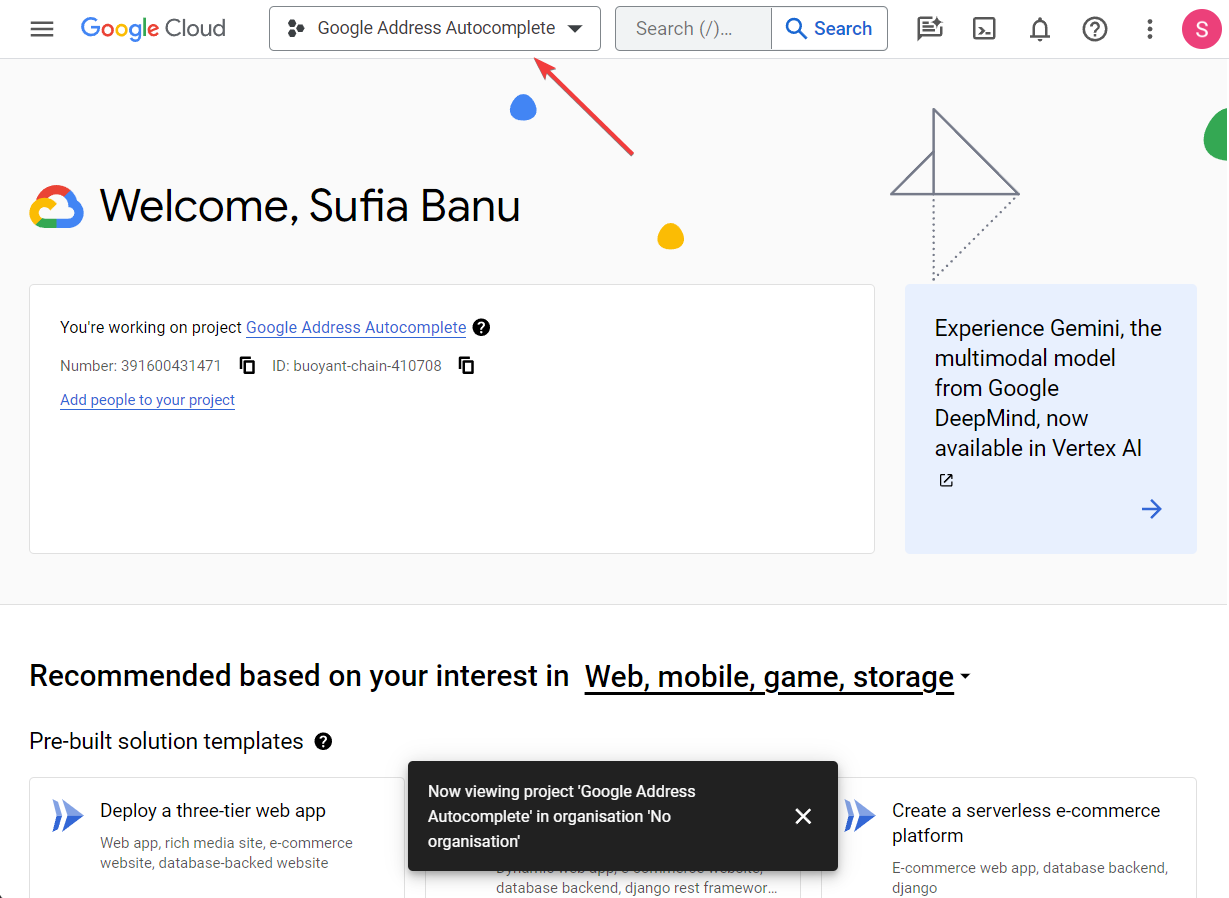
Task: Click help icon next to project name
Action: [481, 327]
